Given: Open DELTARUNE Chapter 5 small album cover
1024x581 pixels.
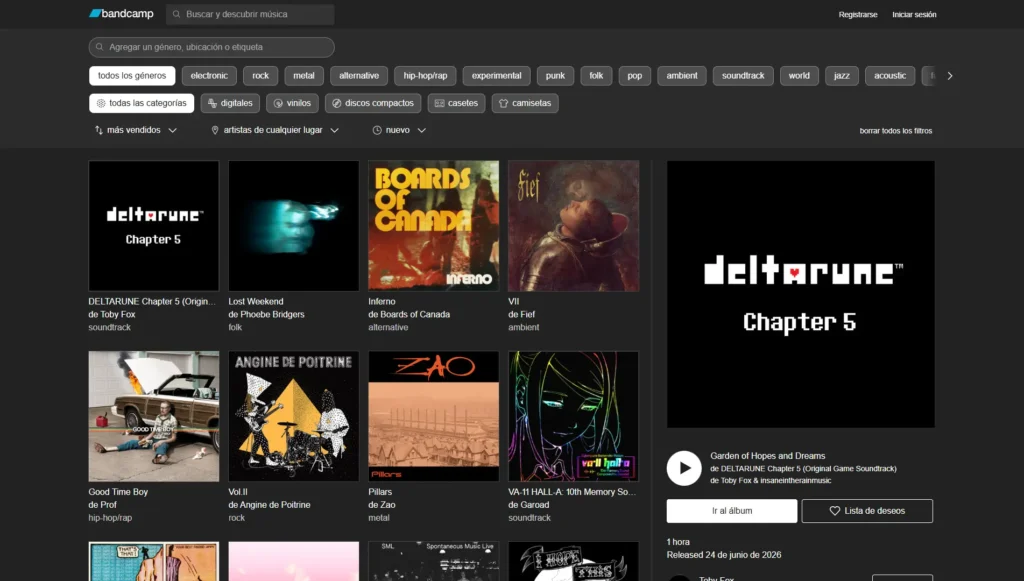Looking at the screenshot, I should pyautogui.click(x=154, y=226).
